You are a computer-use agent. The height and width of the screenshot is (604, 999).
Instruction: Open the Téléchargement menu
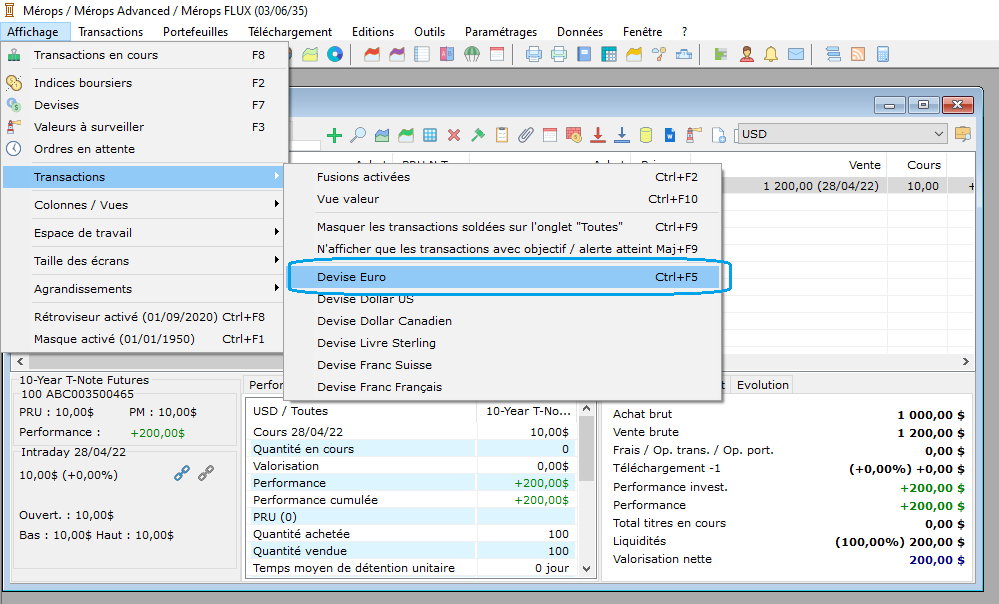pos(290,32)
